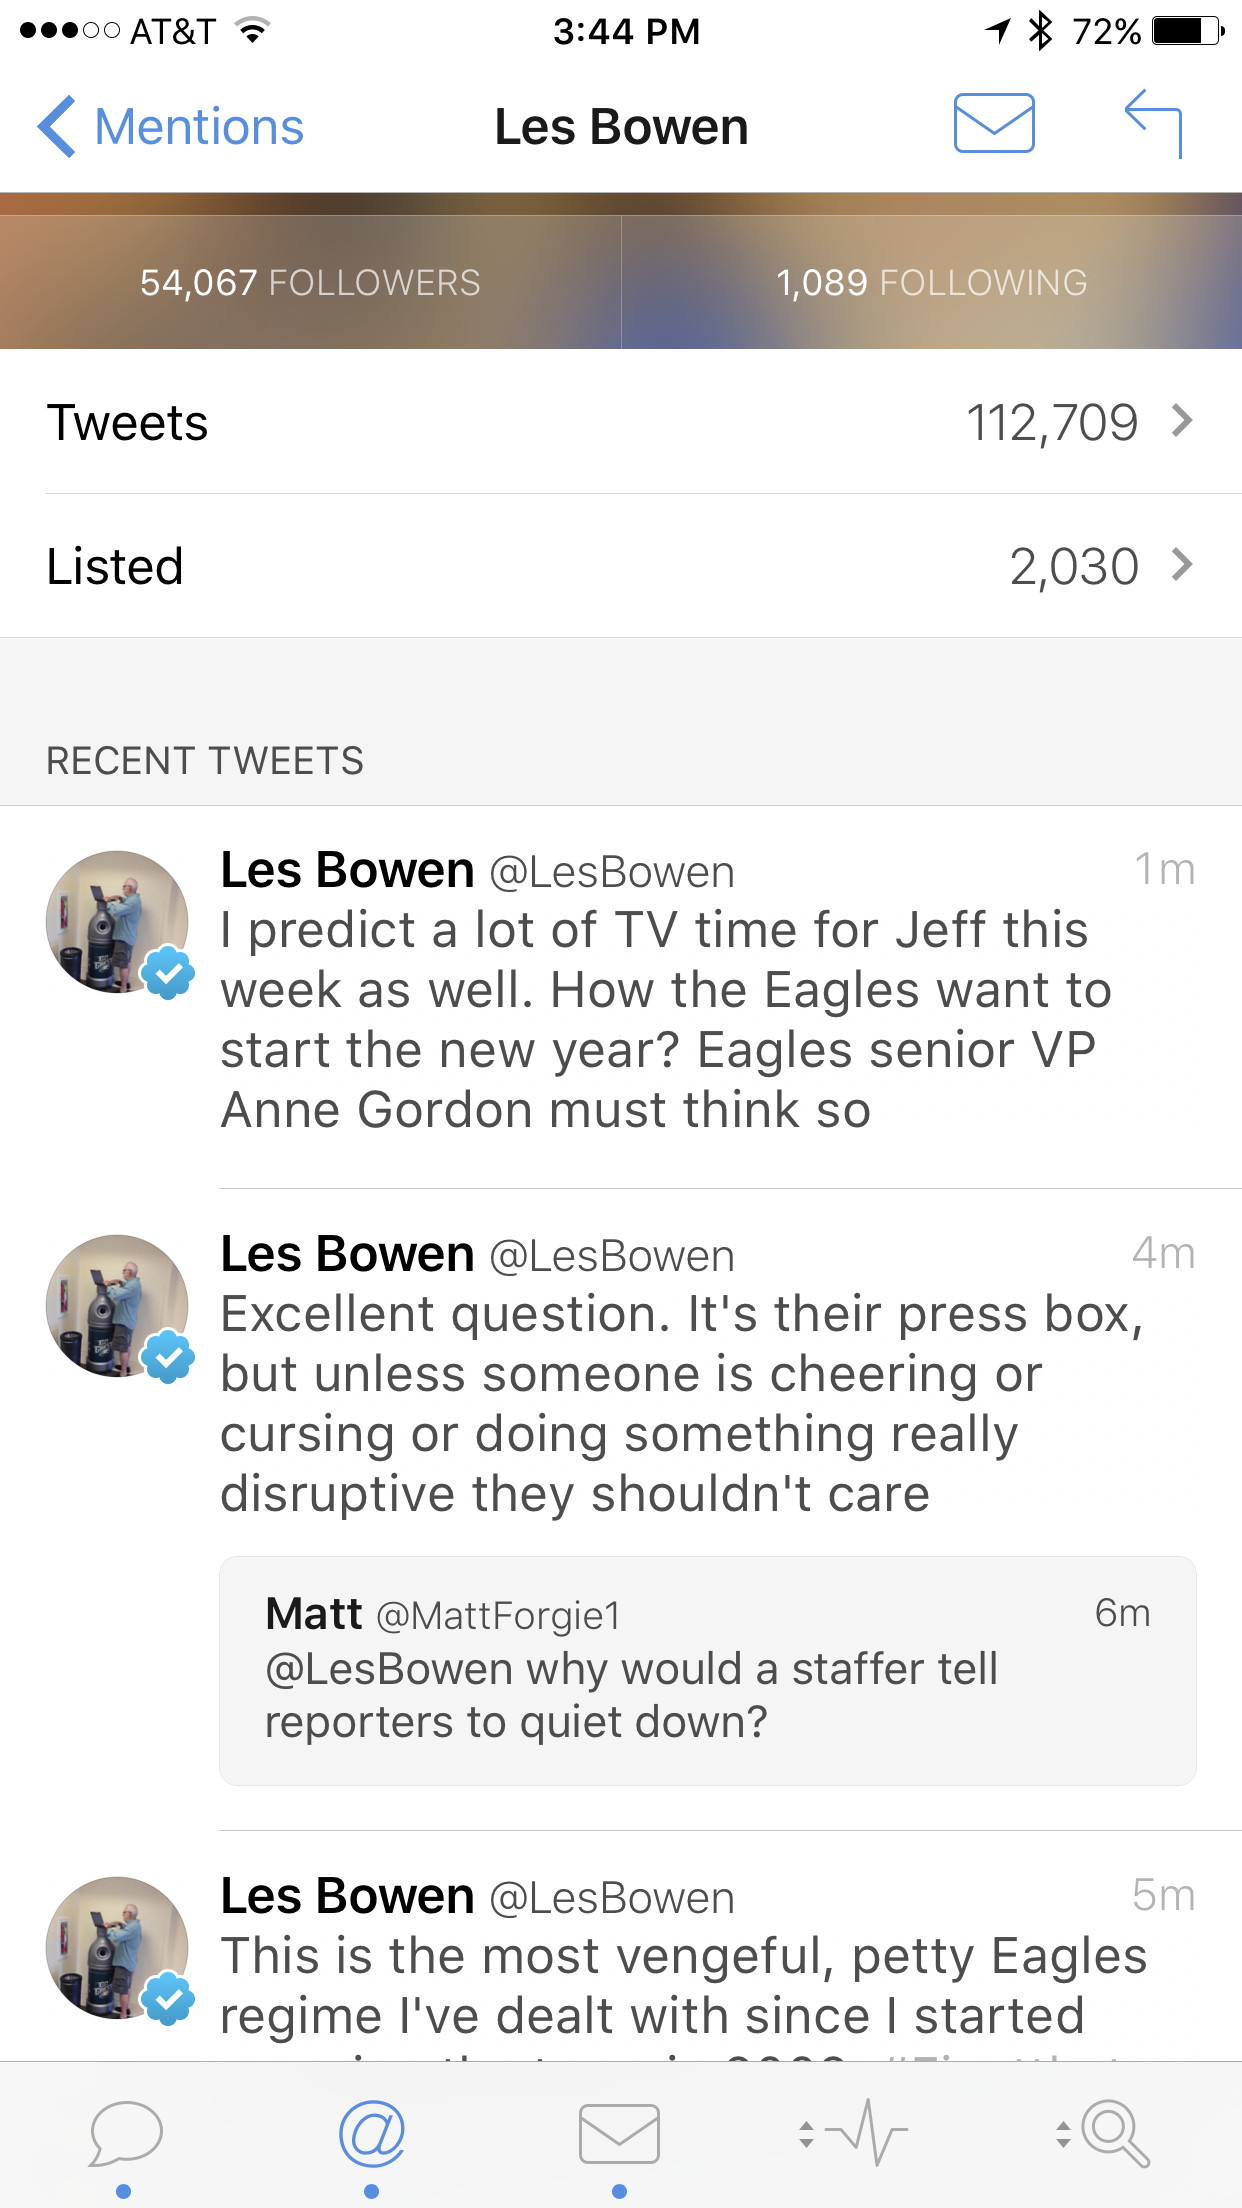Tap Les Bowen avatar on 4m tweet

[x=117, y=1306]
